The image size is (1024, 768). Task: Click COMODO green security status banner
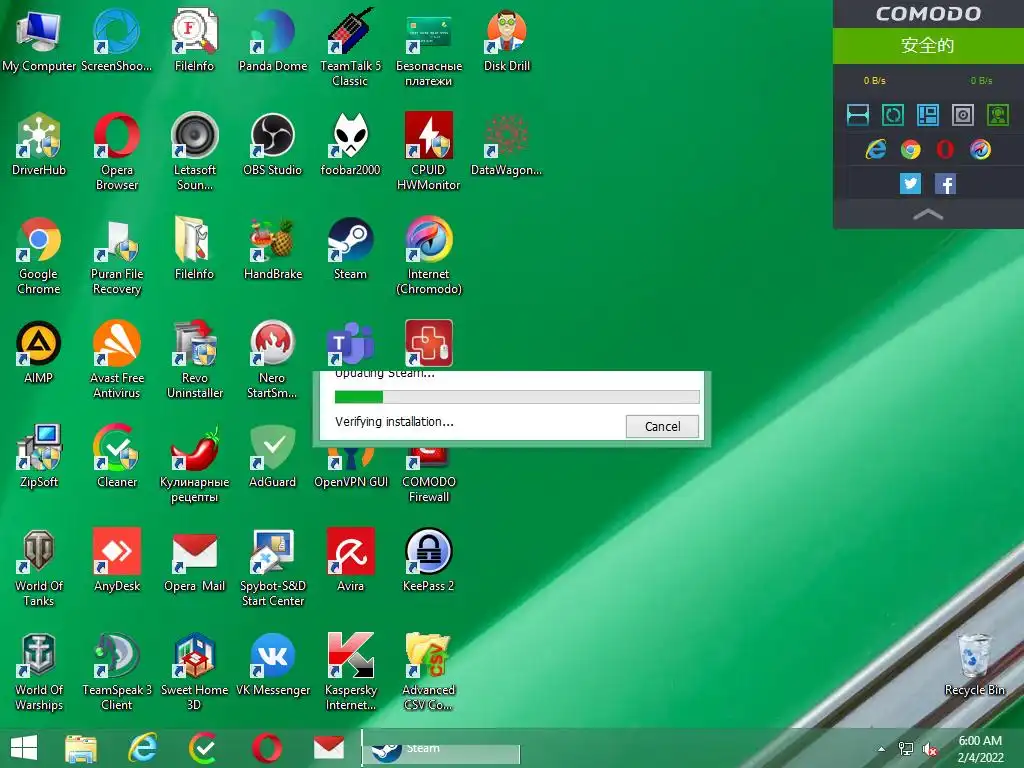coord(928,46)
